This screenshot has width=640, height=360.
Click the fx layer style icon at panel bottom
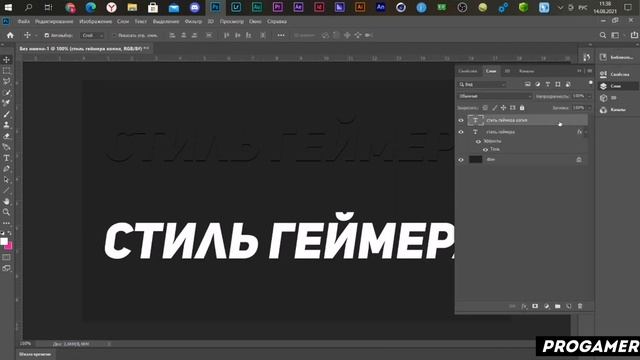tap(524, 306)
